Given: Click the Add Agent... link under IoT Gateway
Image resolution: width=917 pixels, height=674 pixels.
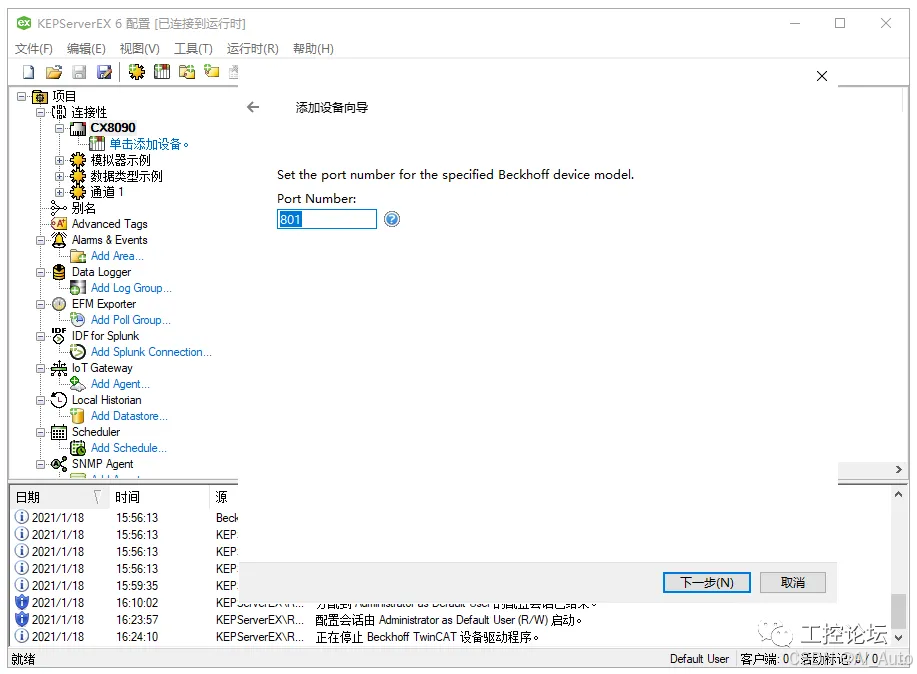Looking at the screenshot, I should click(120, 384).
